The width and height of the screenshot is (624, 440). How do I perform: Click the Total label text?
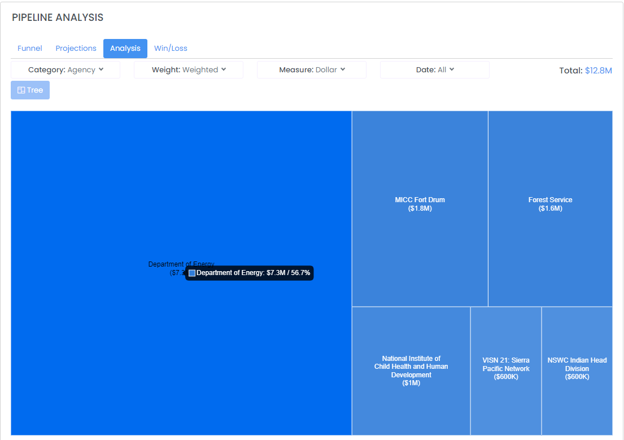click(x=571, y=70)
